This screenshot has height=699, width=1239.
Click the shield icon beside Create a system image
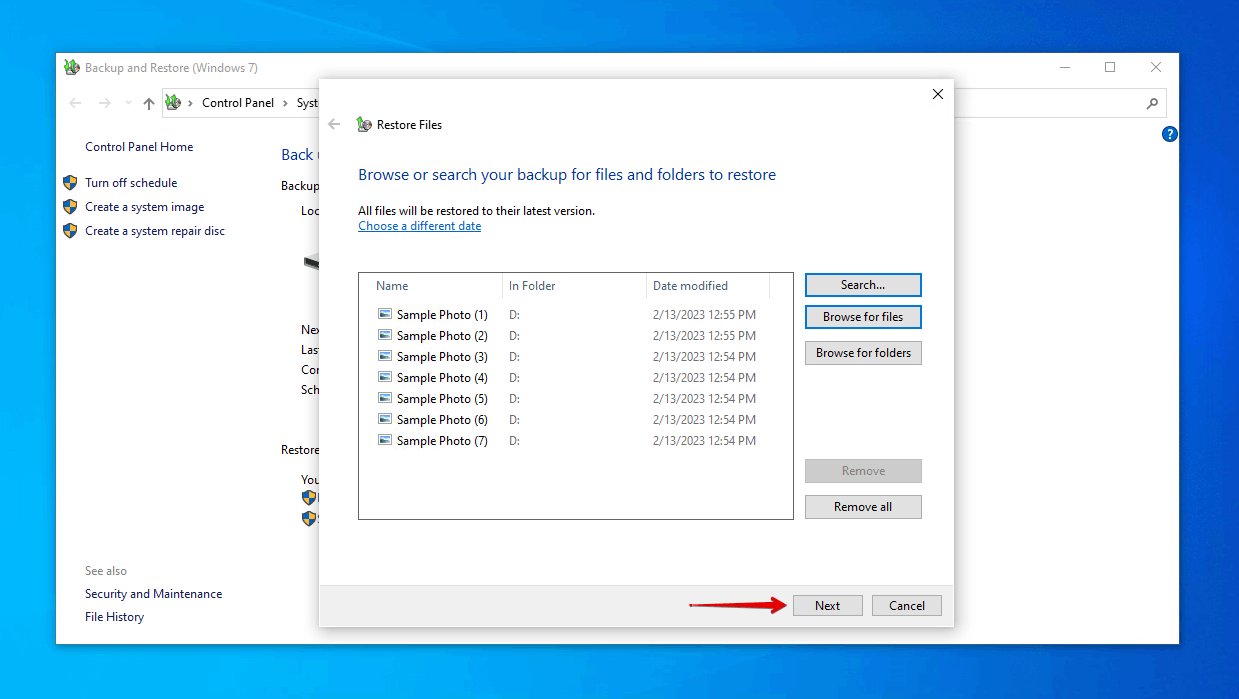[x=70, y=207]
